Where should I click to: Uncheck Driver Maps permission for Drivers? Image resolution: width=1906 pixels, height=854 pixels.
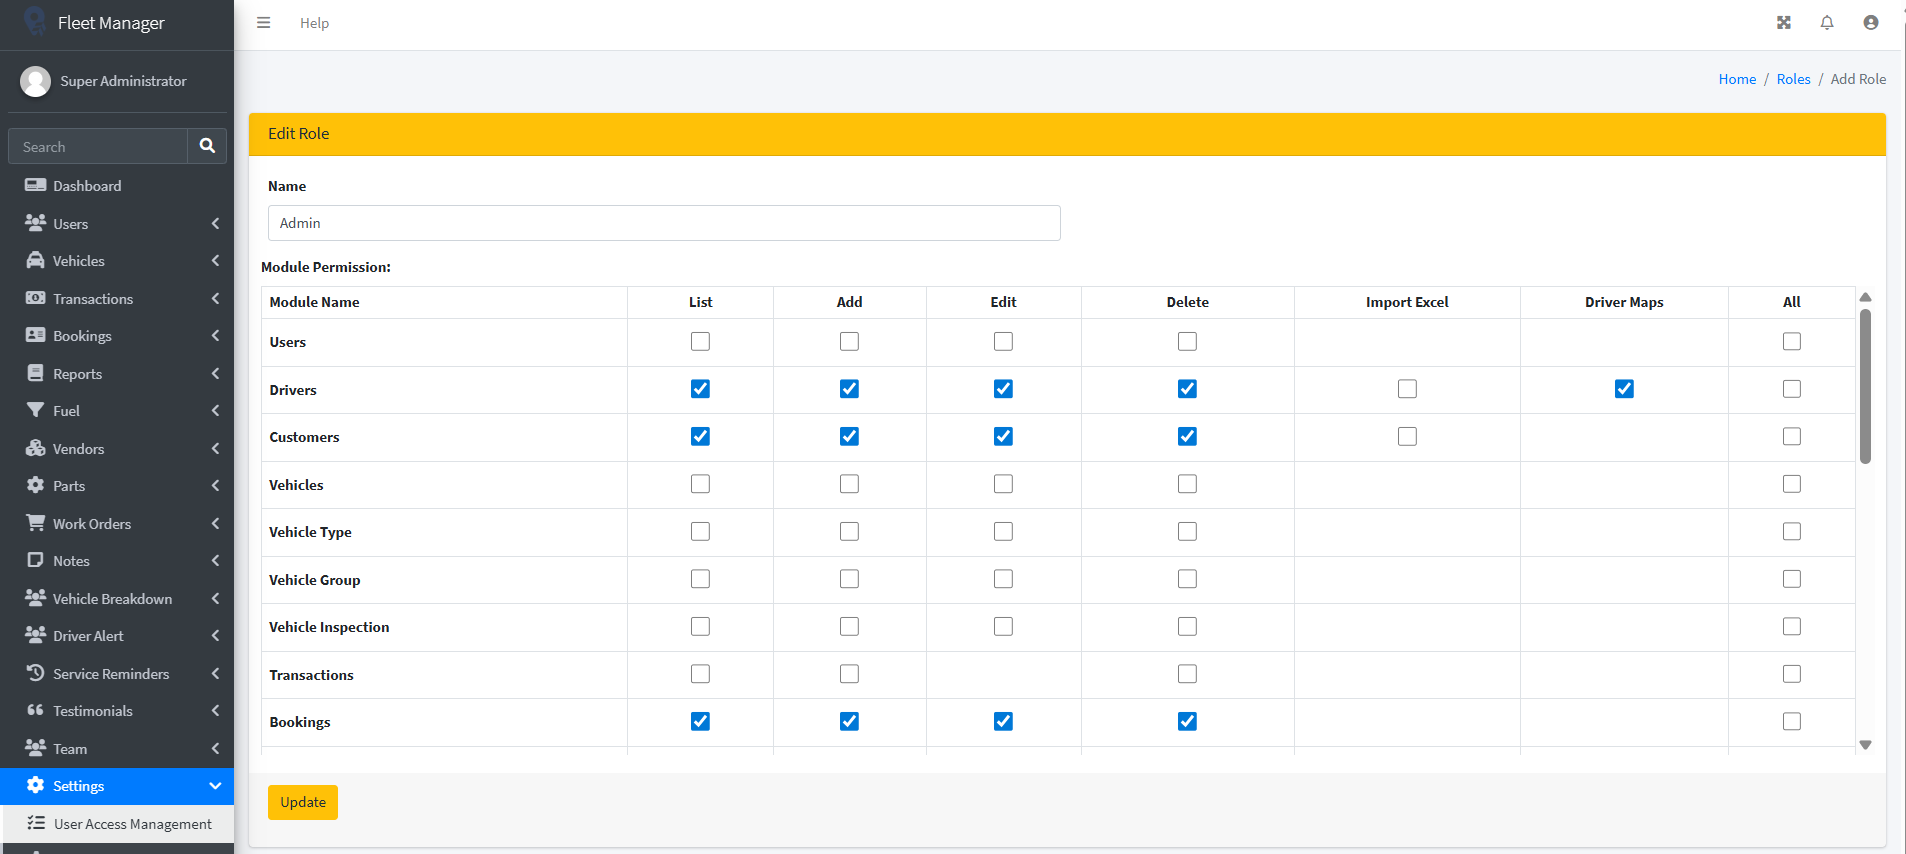click(1624, 389)
